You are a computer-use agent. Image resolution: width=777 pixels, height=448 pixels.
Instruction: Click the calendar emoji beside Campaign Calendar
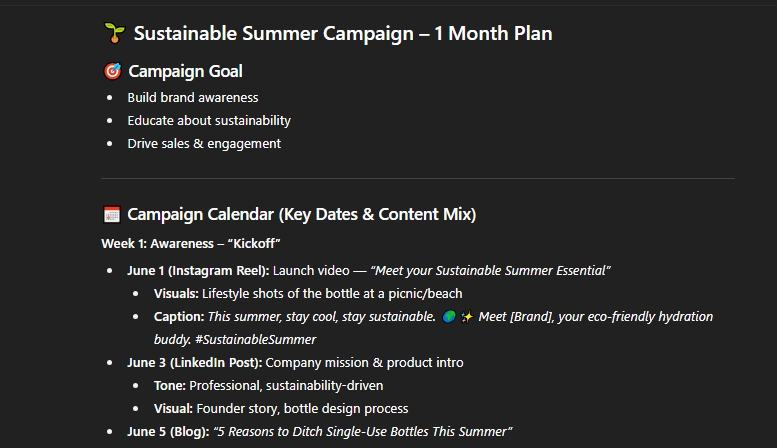[112, 215]
